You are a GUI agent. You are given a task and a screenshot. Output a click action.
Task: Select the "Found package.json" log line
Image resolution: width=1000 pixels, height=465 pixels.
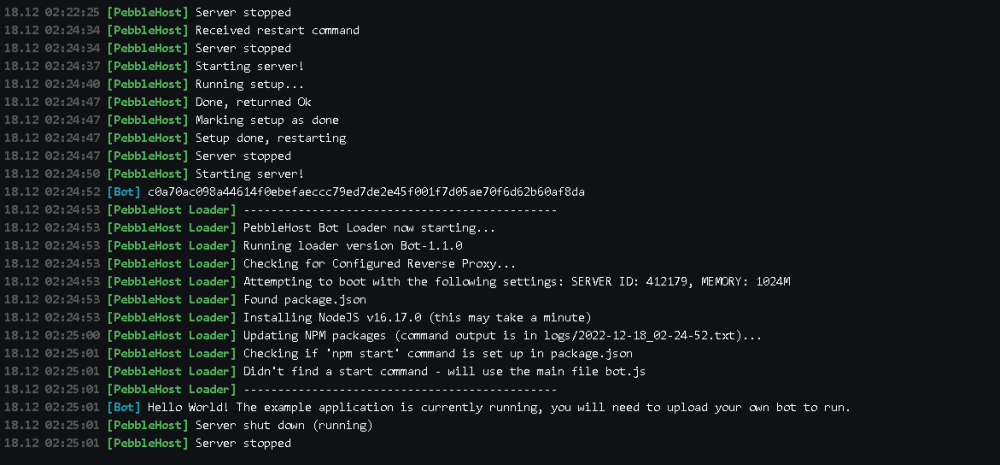point(304,300)
